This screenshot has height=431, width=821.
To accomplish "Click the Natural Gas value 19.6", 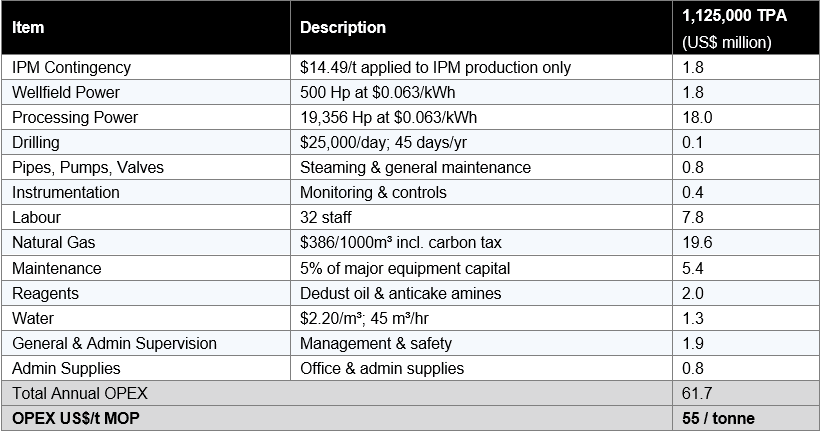I will click(x=696, y=243).
